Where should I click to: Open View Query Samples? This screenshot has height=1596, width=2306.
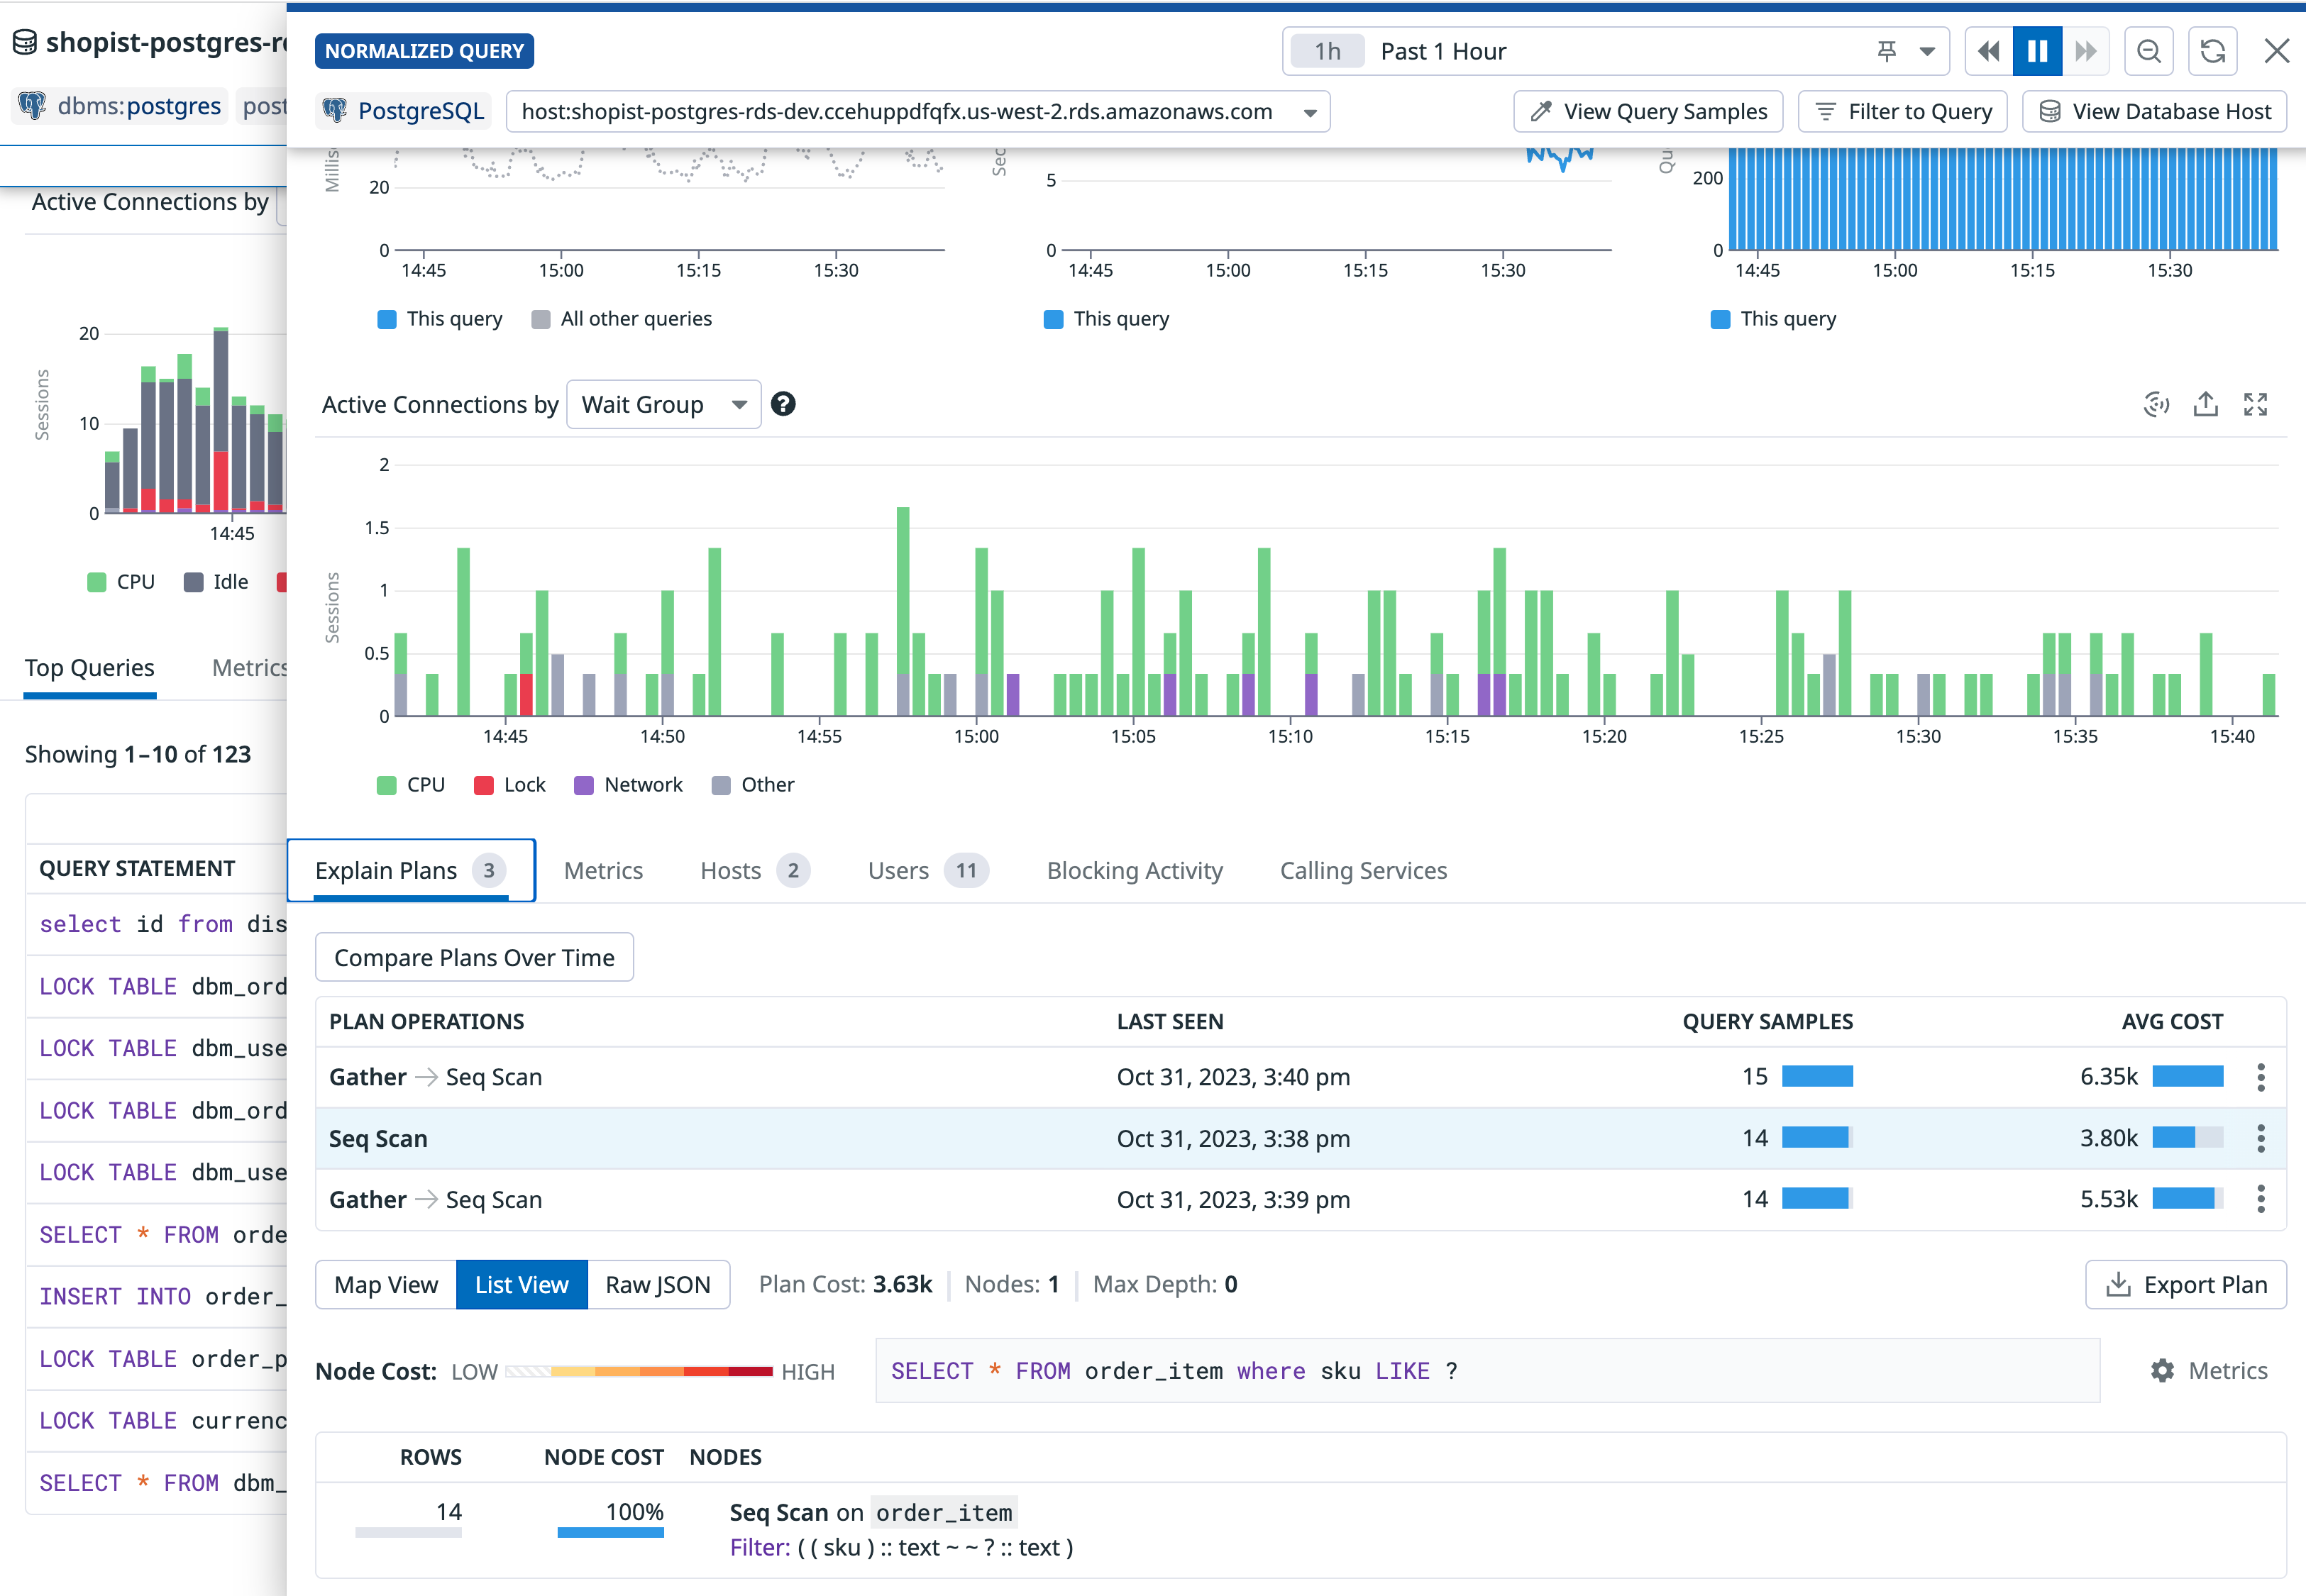point(1648,112)
